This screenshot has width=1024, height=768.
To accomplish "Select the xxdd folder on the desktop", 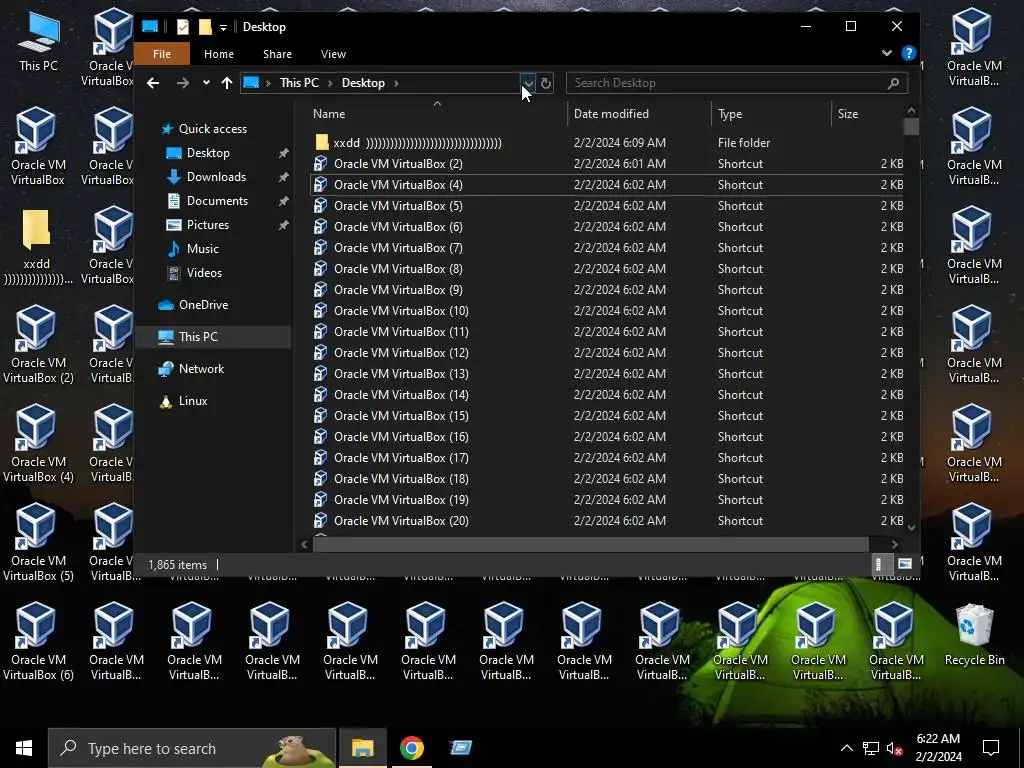I will tap(37, 247).
